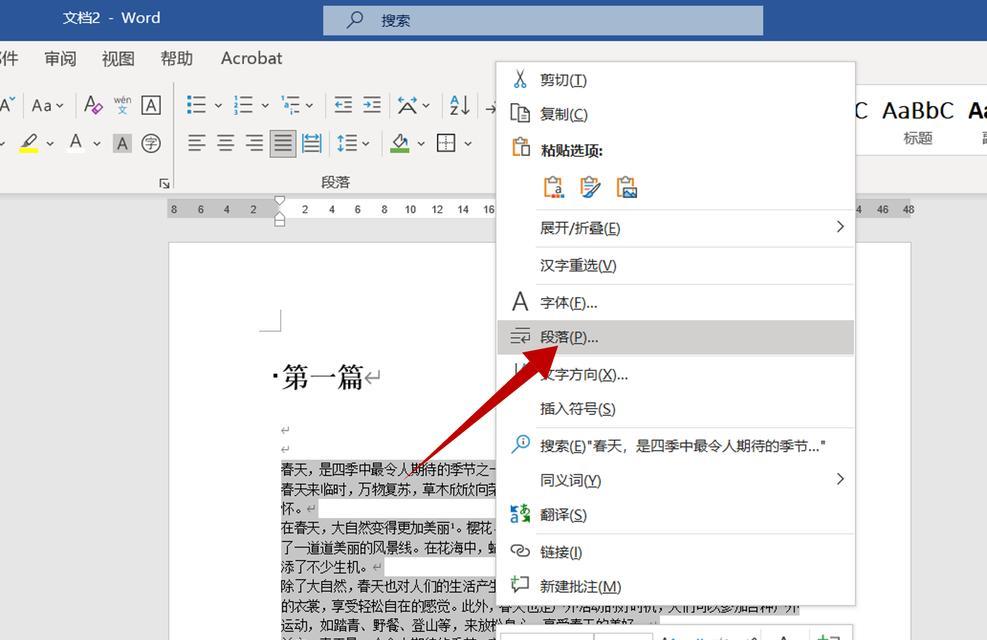987x640 pixels.
Task: Open the 视图 ribbon tab
Action: (x=118, y=59)
